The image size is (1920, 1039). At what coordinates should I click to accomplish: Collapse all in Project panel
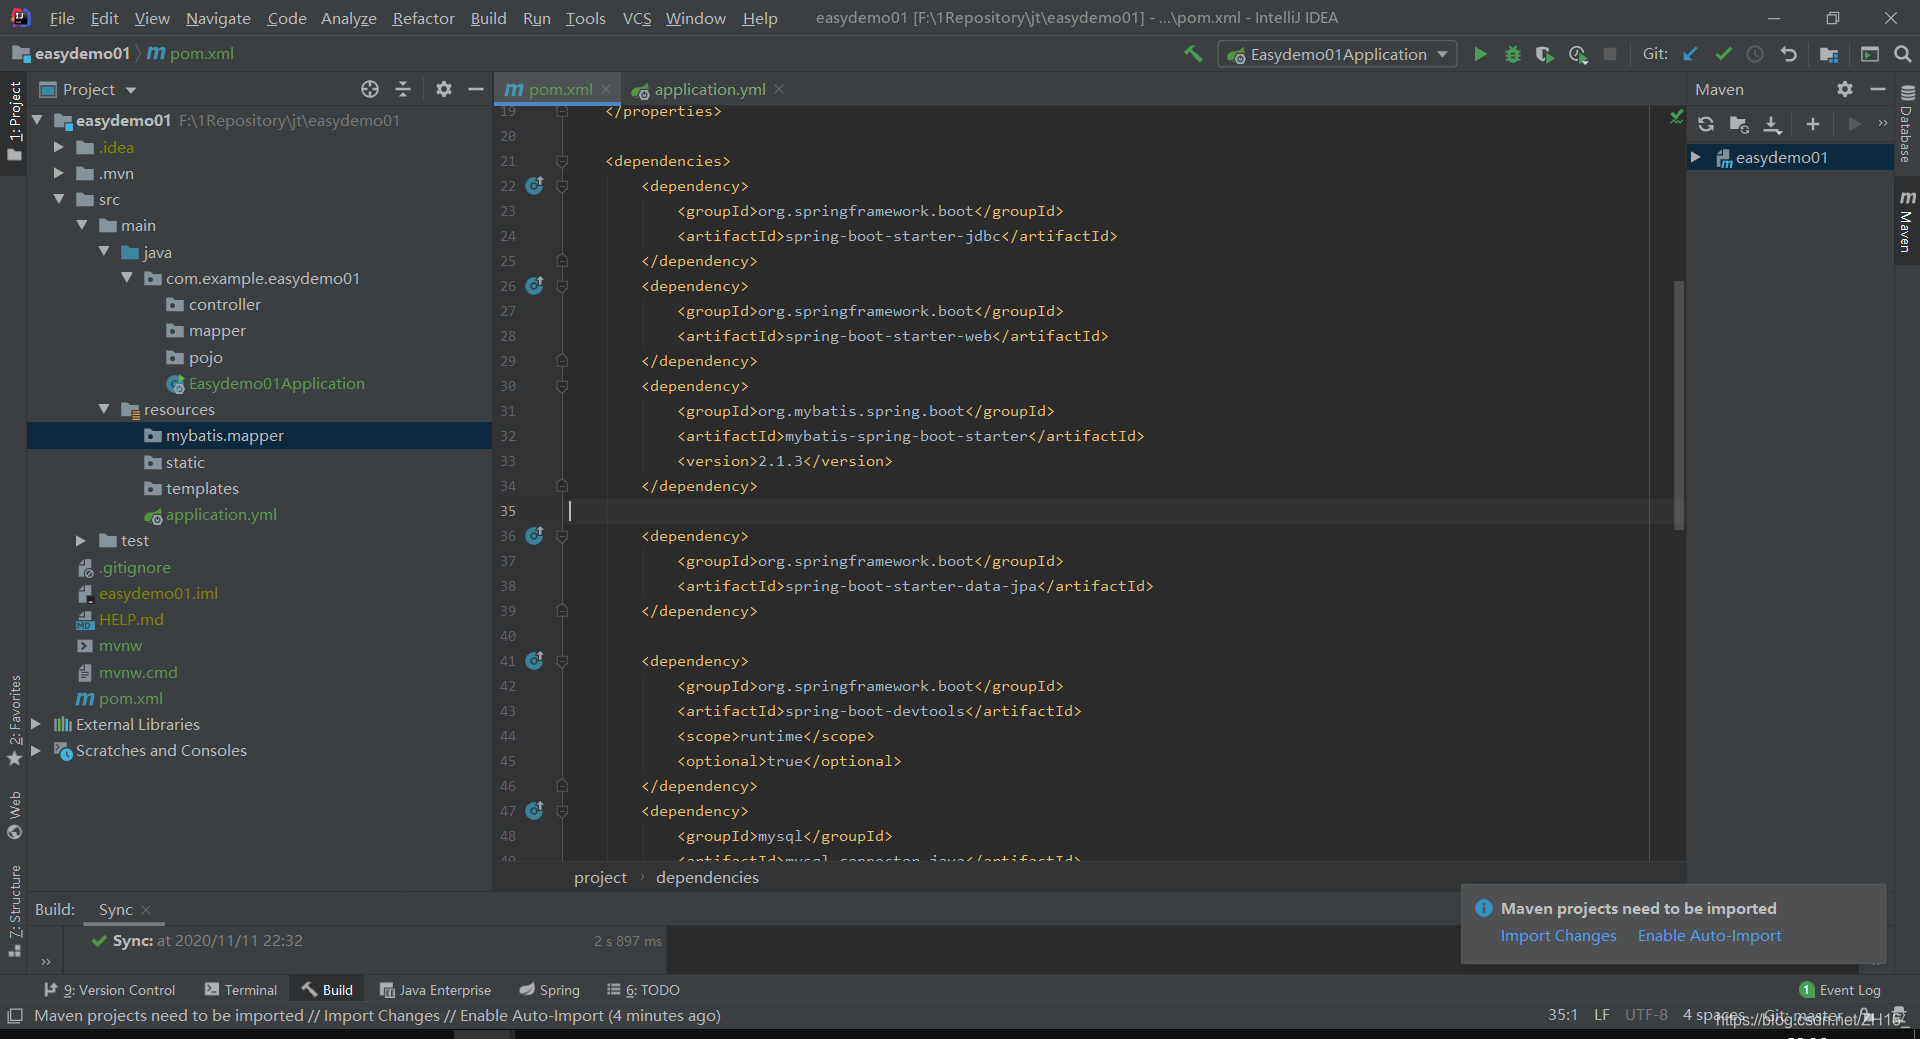coord(403,89)
